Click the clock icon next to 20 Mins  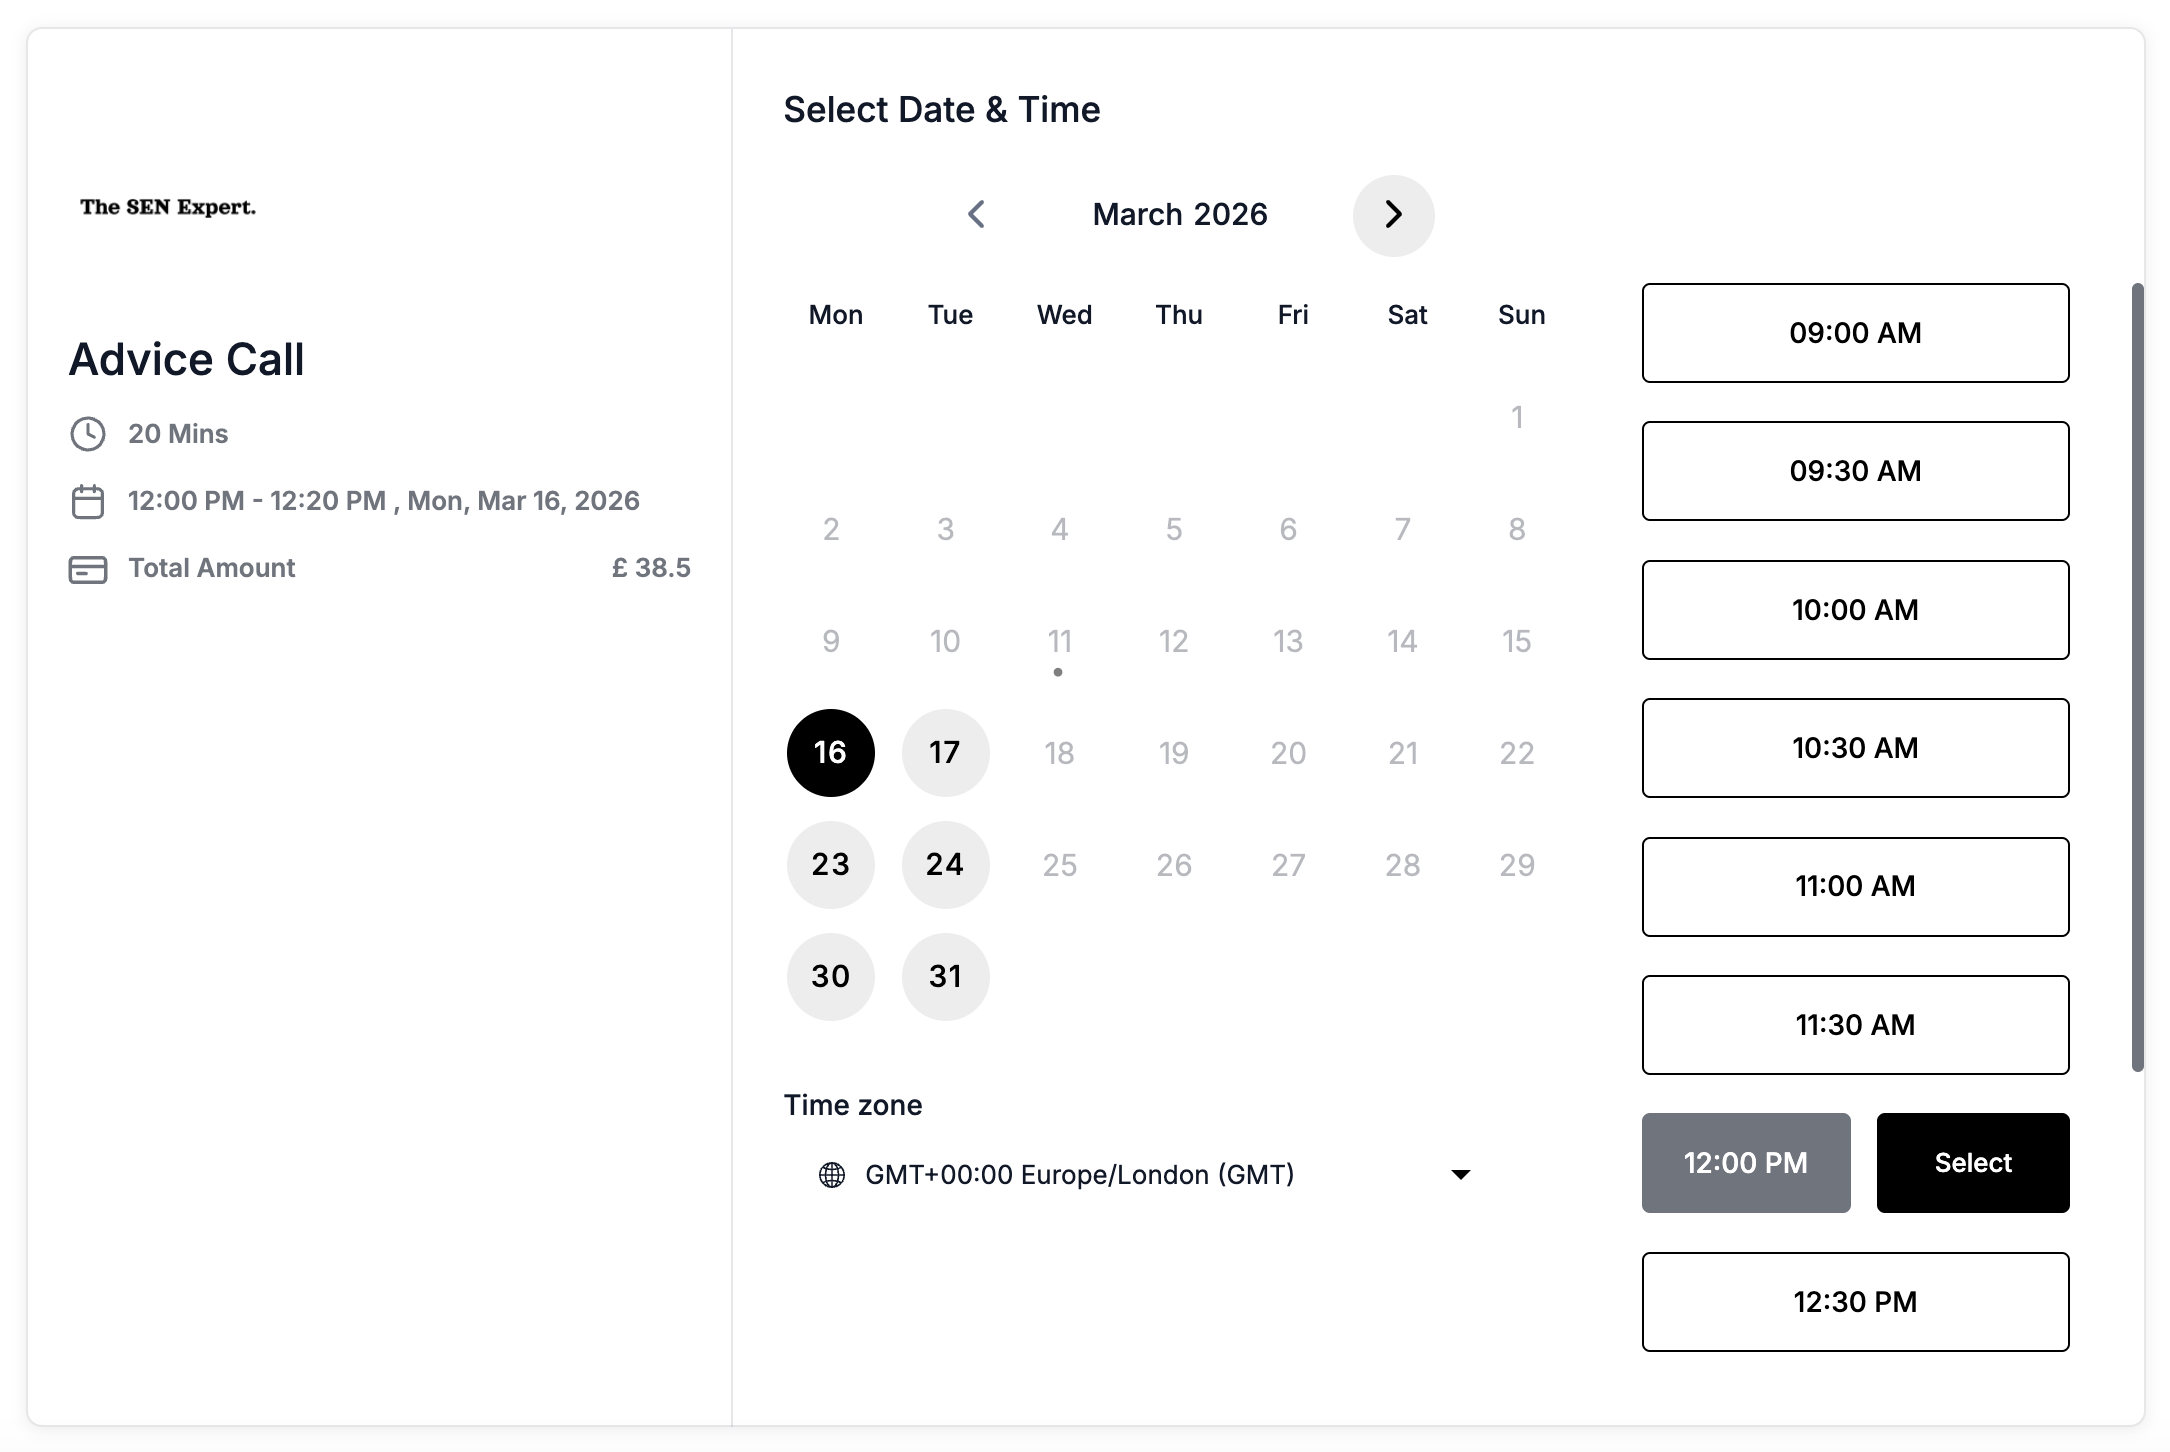tap(88, 434)
